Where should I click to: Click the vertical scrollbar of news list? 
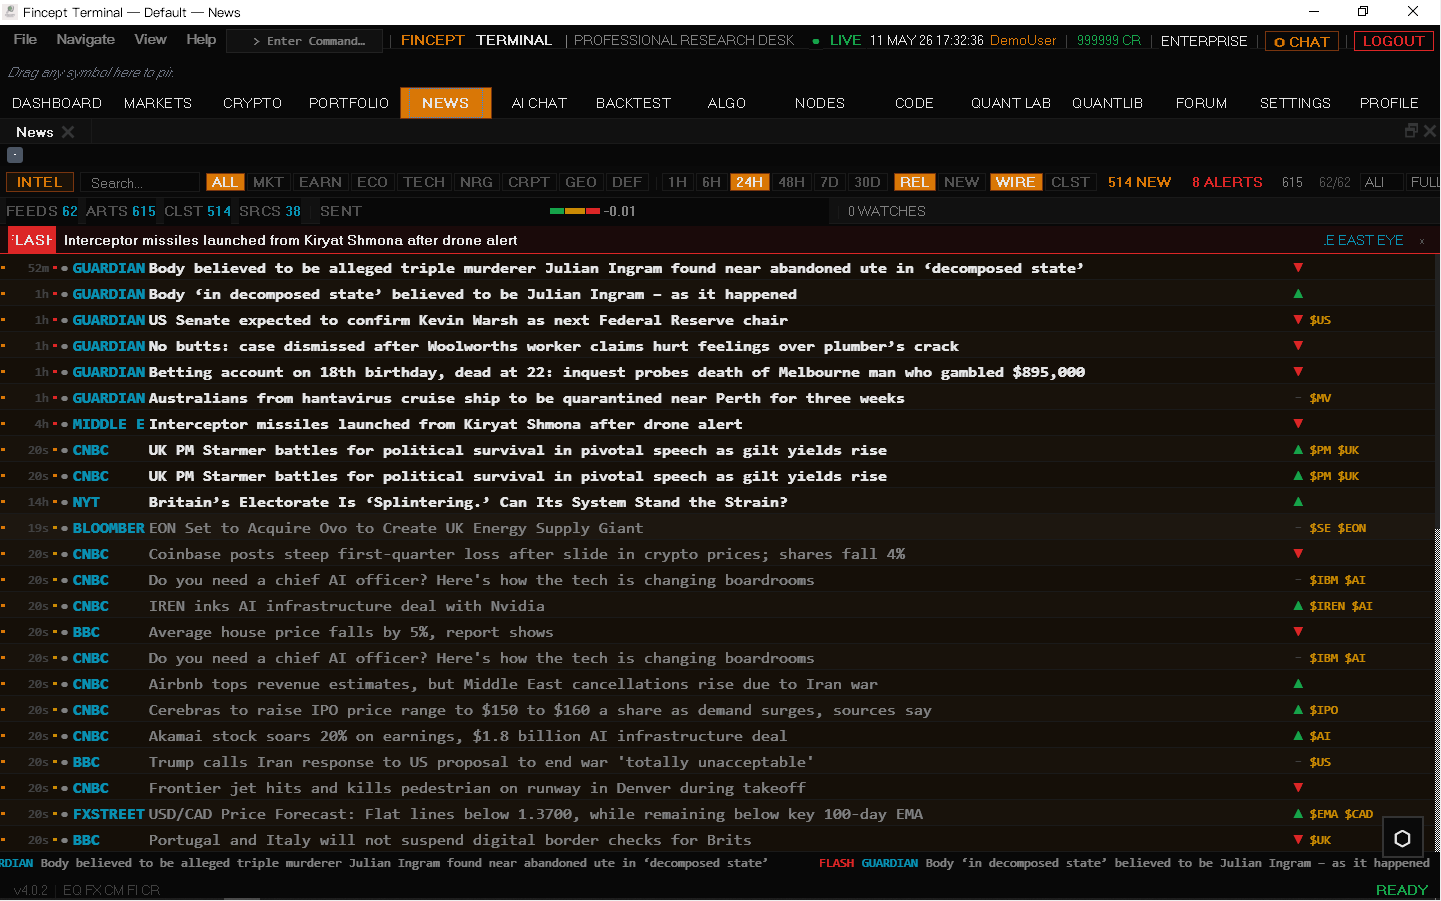(x=1437, y=552)
